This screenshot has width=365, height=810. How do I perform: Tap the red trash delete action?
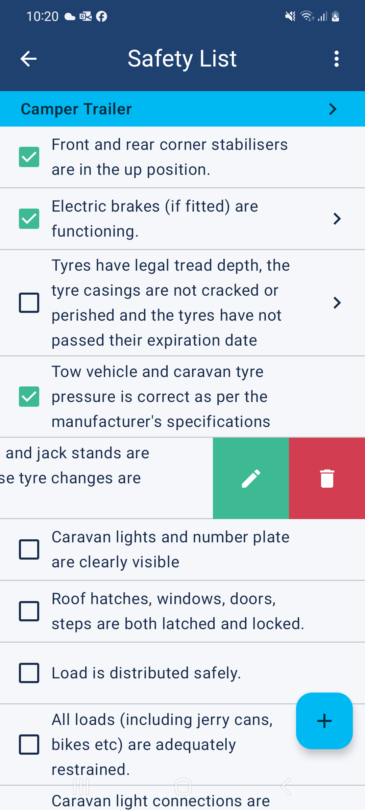[x=327, y=478]
